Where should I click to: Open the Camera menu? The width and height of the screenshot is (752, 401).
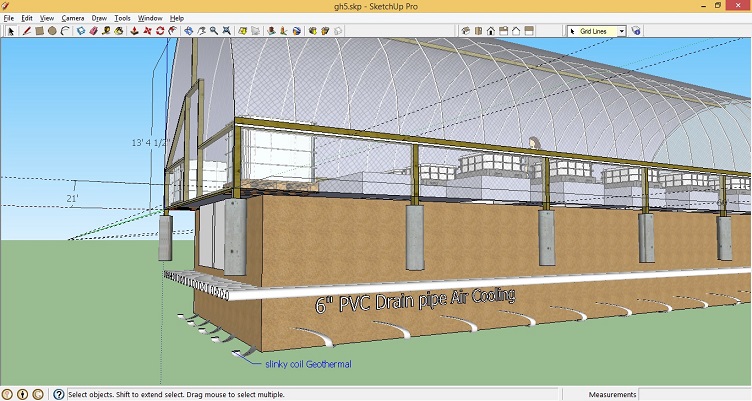[x=72, y=18]
